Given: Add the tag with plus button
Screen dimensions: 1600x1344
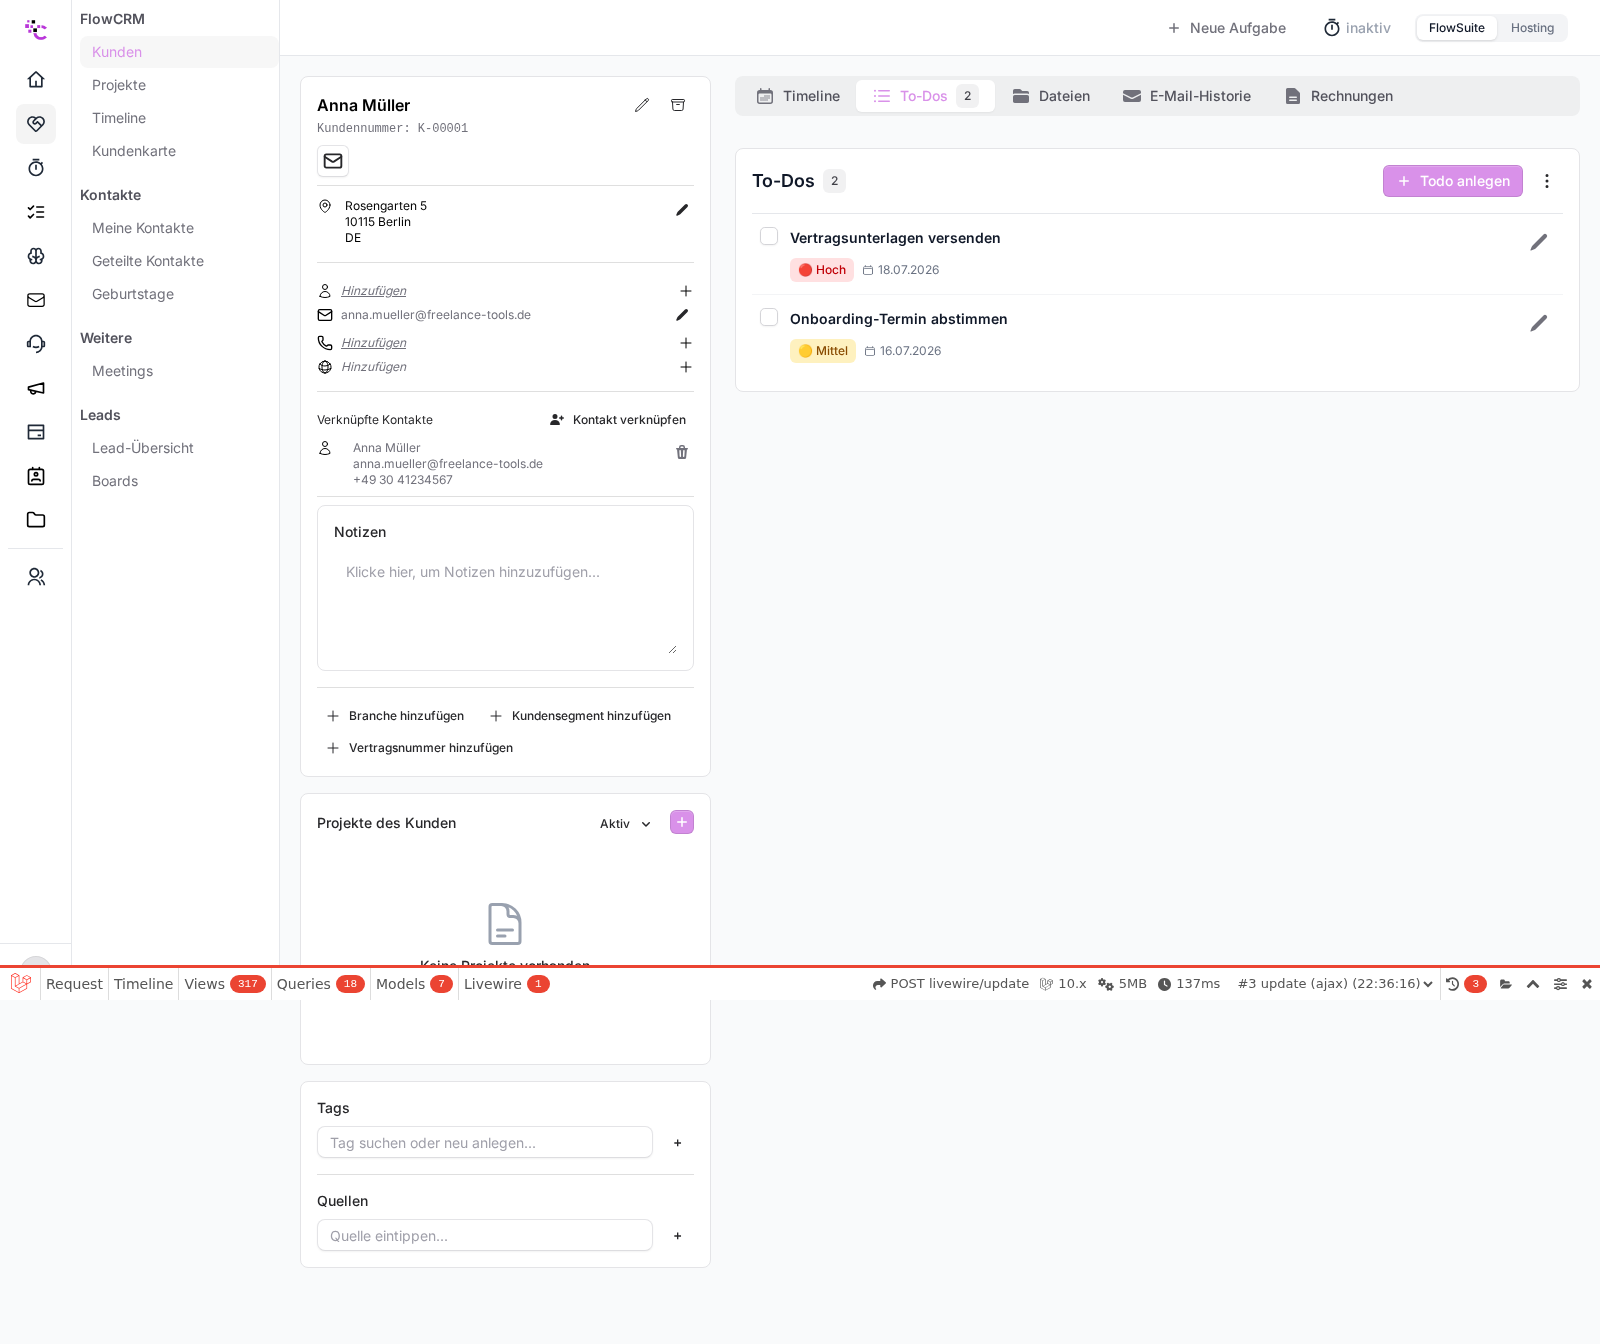Looking at the screenshot, I should (678, 1143).
